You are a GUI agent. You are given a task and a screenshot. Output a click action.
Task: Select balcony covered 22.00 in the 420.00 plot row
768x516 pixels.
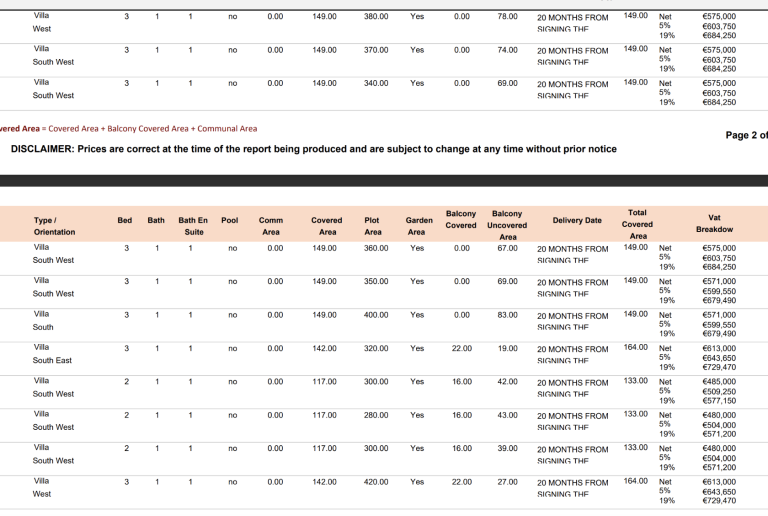(x=461, y=482)
